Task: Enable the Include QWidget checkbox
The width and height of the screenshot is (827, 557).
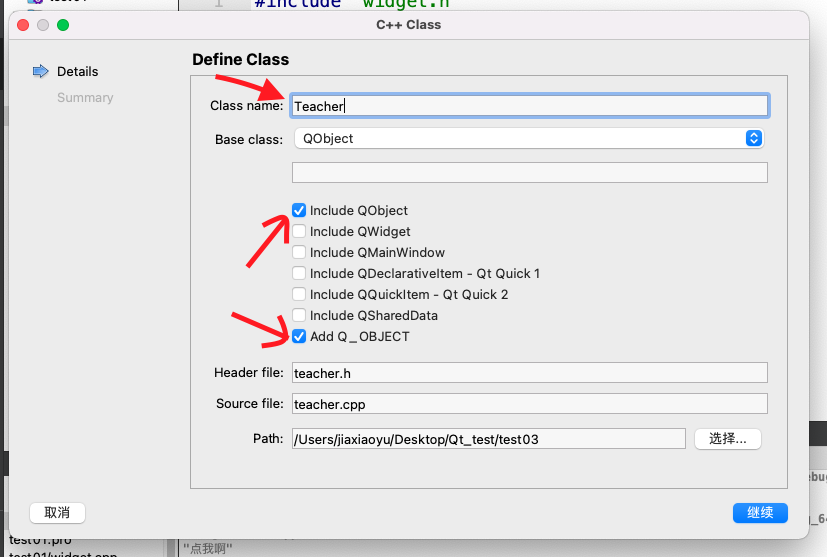Action: coord(299,232)
